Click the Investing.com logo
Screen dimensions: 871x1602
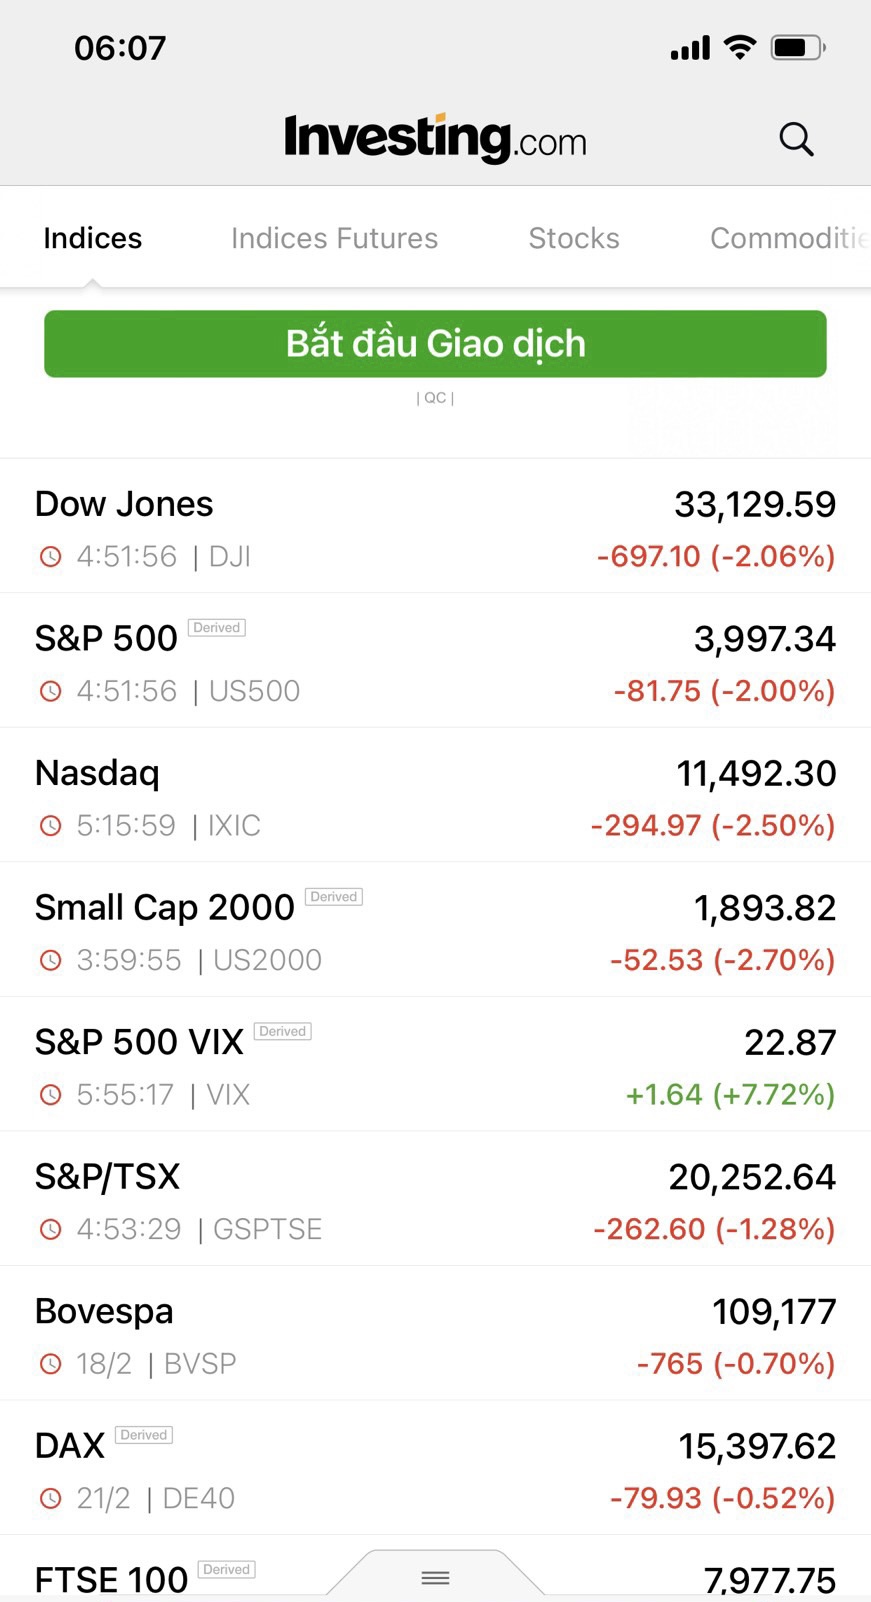(435, 138)
